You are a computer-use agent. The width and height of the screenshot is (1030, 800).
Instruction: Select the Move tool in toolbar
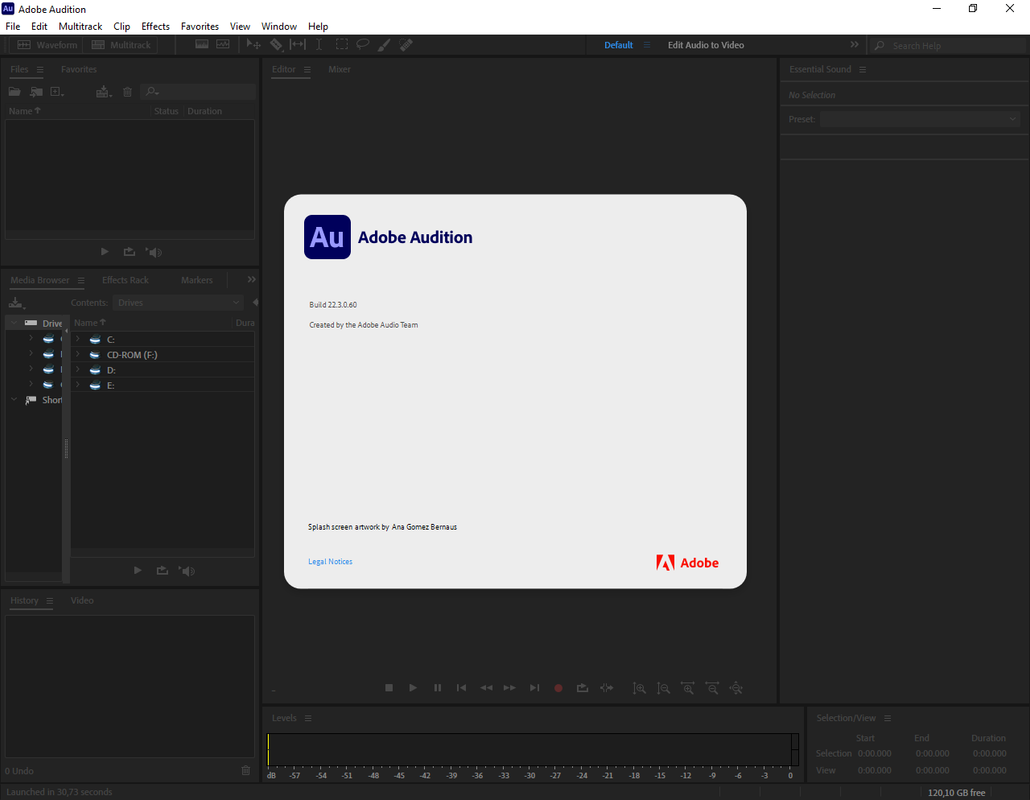click(x=253, y=45)
